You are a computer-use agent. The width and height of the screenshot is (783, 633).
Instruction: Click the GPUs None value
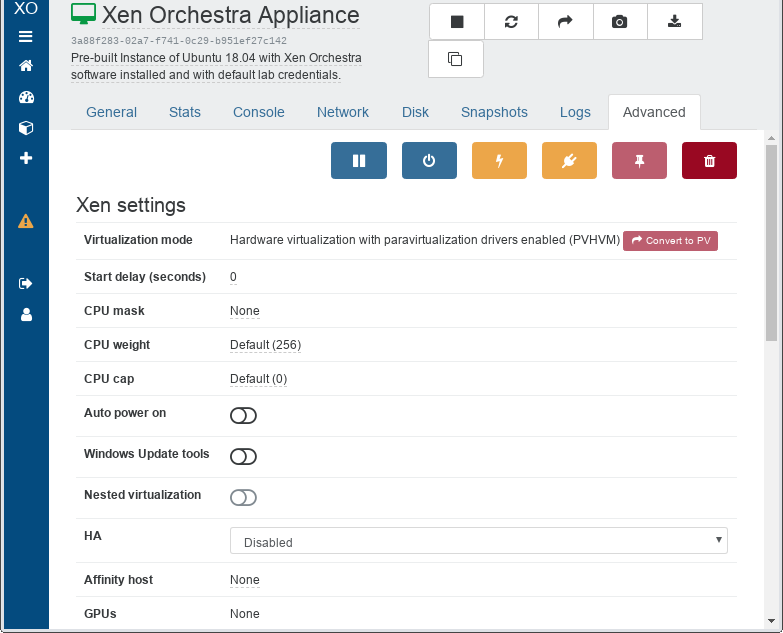pos(245,614)
